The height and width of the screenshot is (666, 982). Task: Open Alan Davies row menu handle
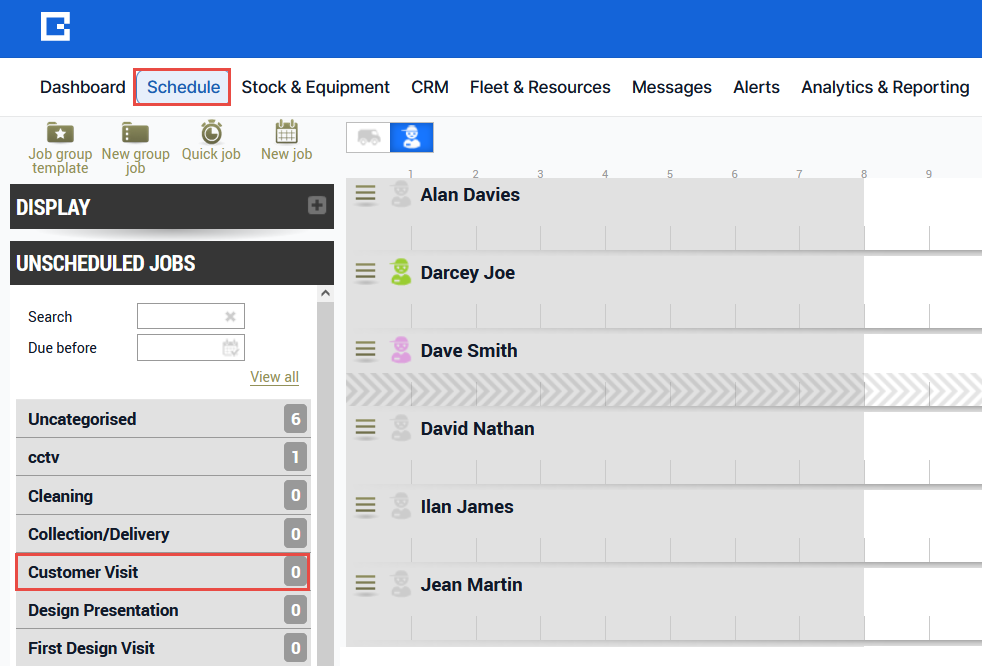[366, 194]
